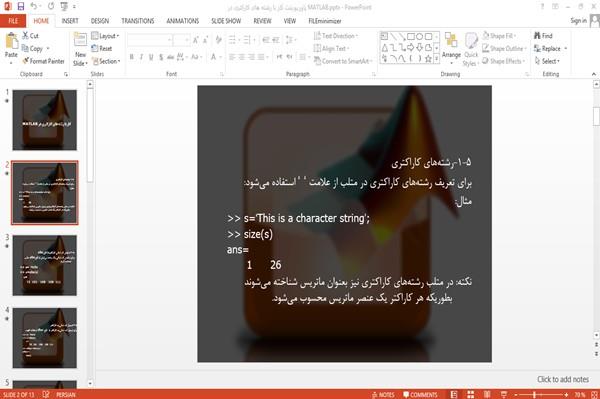
Task: Open spell check icon in status bar
Action: coord(46,394)
